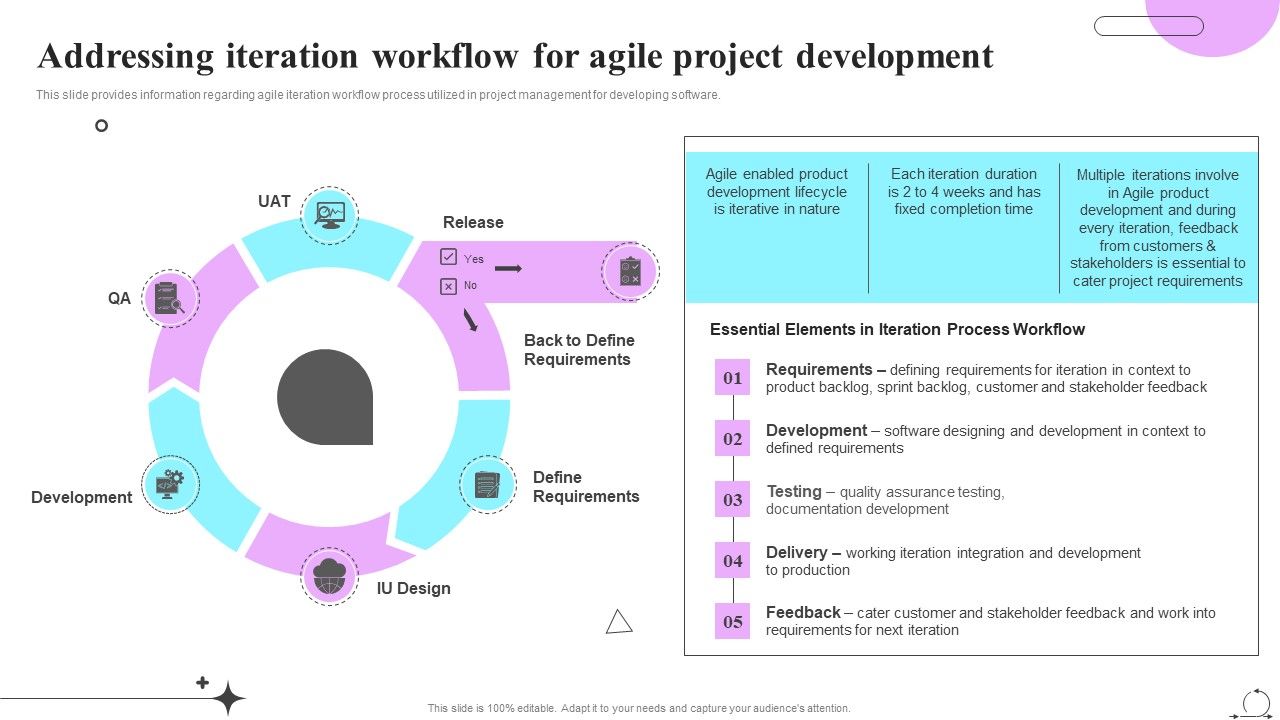Click the 'IU Design' label
The height and width of the screenshot is (720, 1280).
click(x=413, y=588)
